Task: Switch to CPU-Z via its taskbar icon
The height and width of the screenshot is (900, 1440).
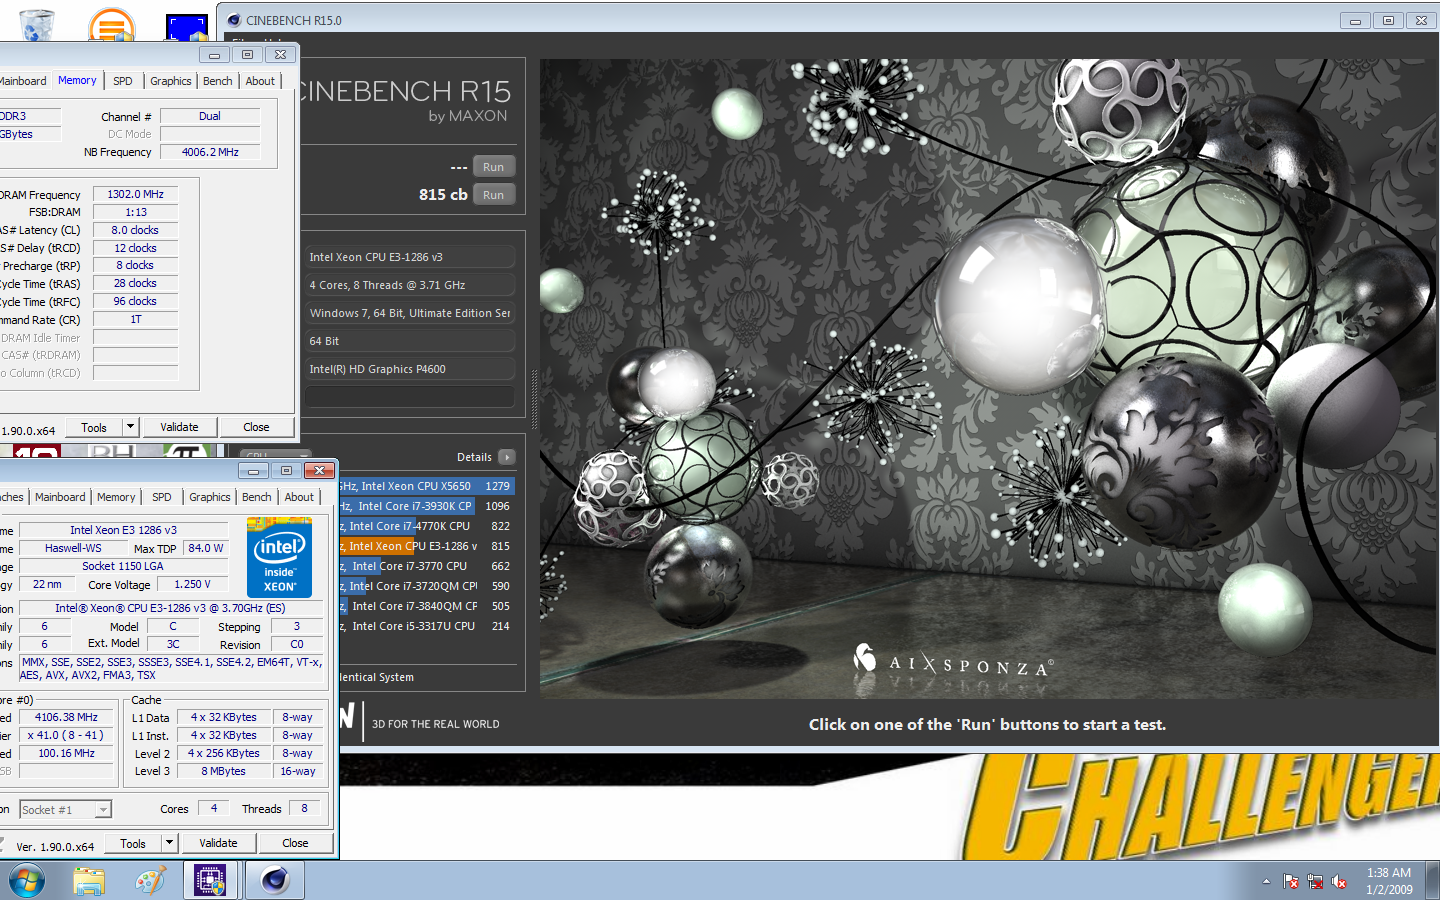Action: click(x=210, y=881)
